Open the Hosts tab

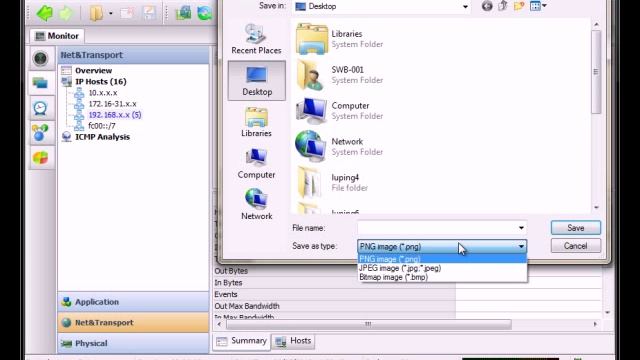click(293, 341)
